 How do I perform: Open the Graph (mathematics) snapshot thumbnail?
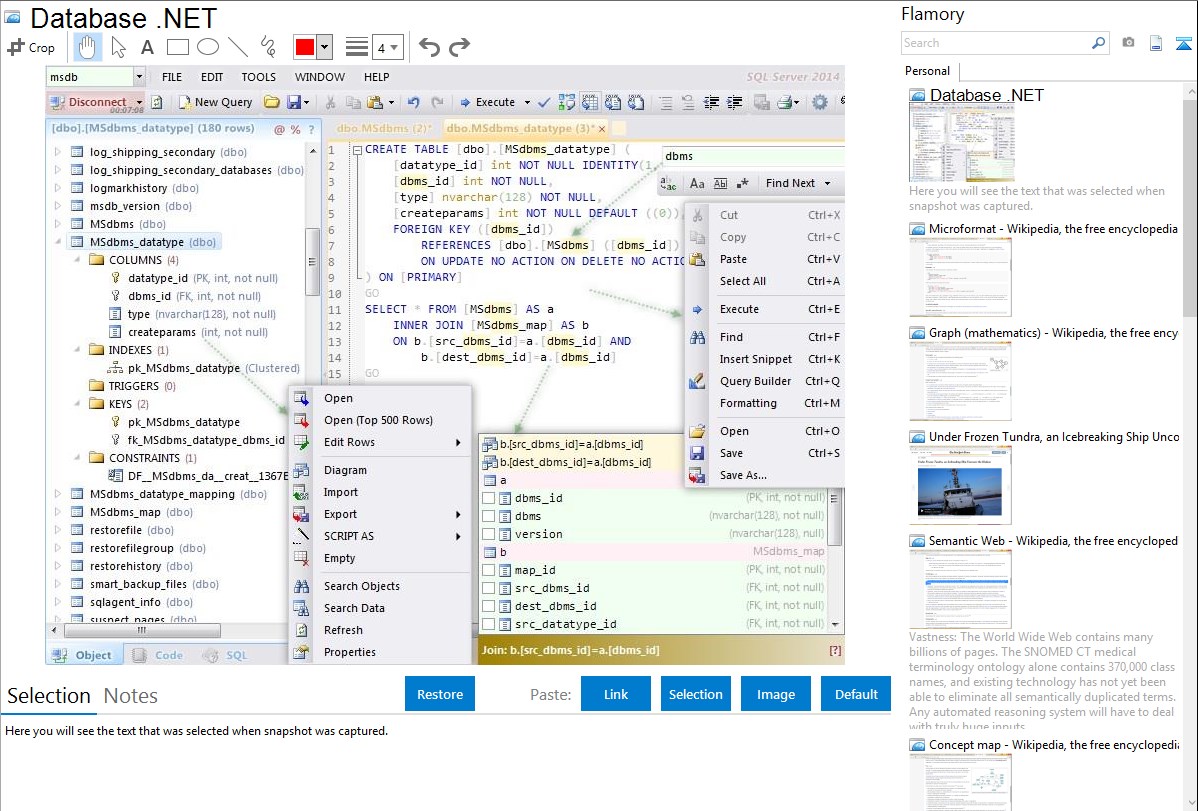coord(960,381)
